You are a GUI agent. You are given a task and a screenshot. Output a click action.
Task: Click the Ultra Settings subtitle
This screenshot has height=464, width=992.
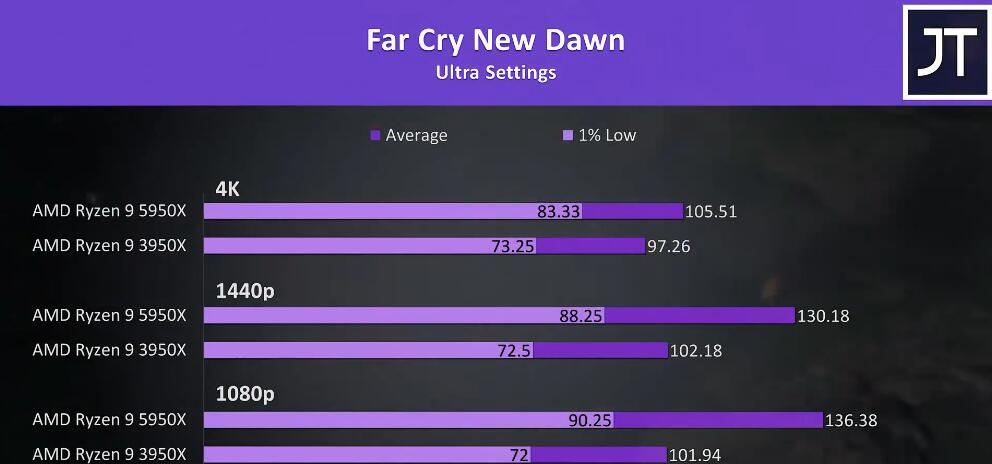point(495,72)
